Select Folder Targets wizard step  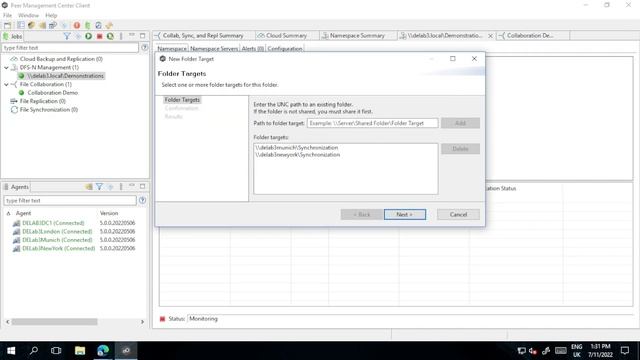point(182,100)
